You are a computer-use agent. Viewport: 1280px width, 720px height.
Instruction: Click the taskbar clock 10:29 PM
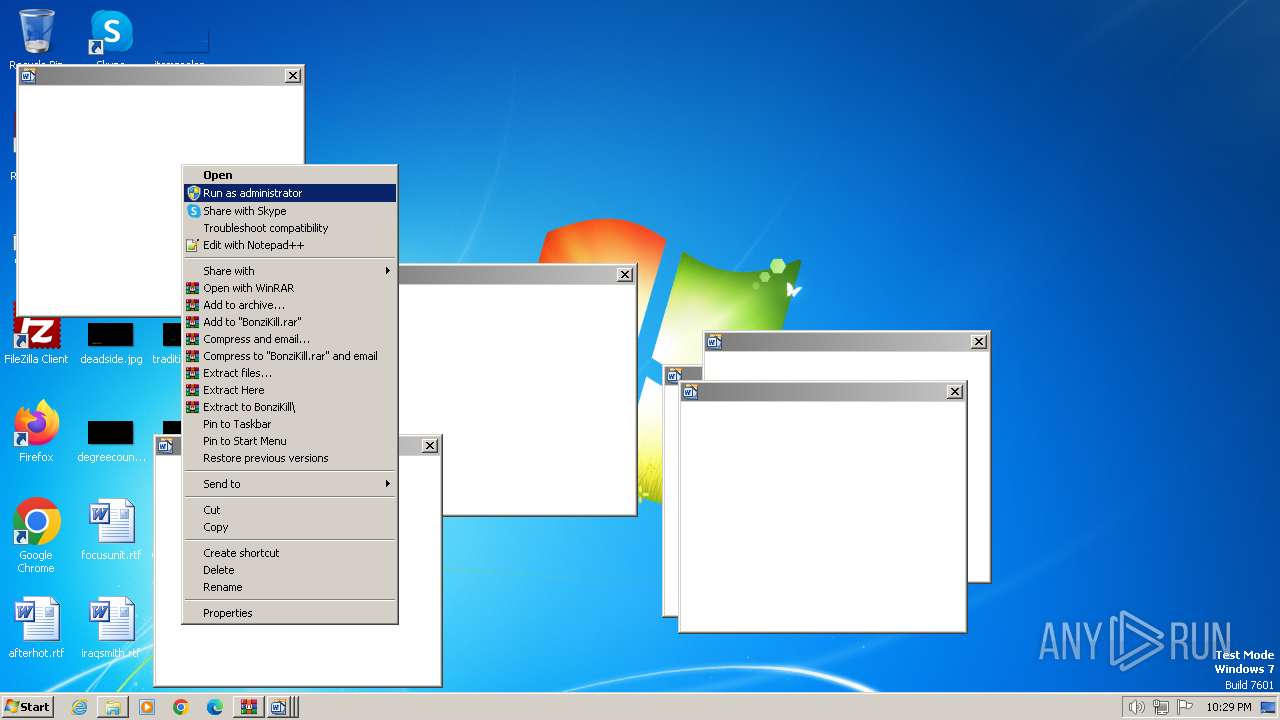click(1228, 707)
